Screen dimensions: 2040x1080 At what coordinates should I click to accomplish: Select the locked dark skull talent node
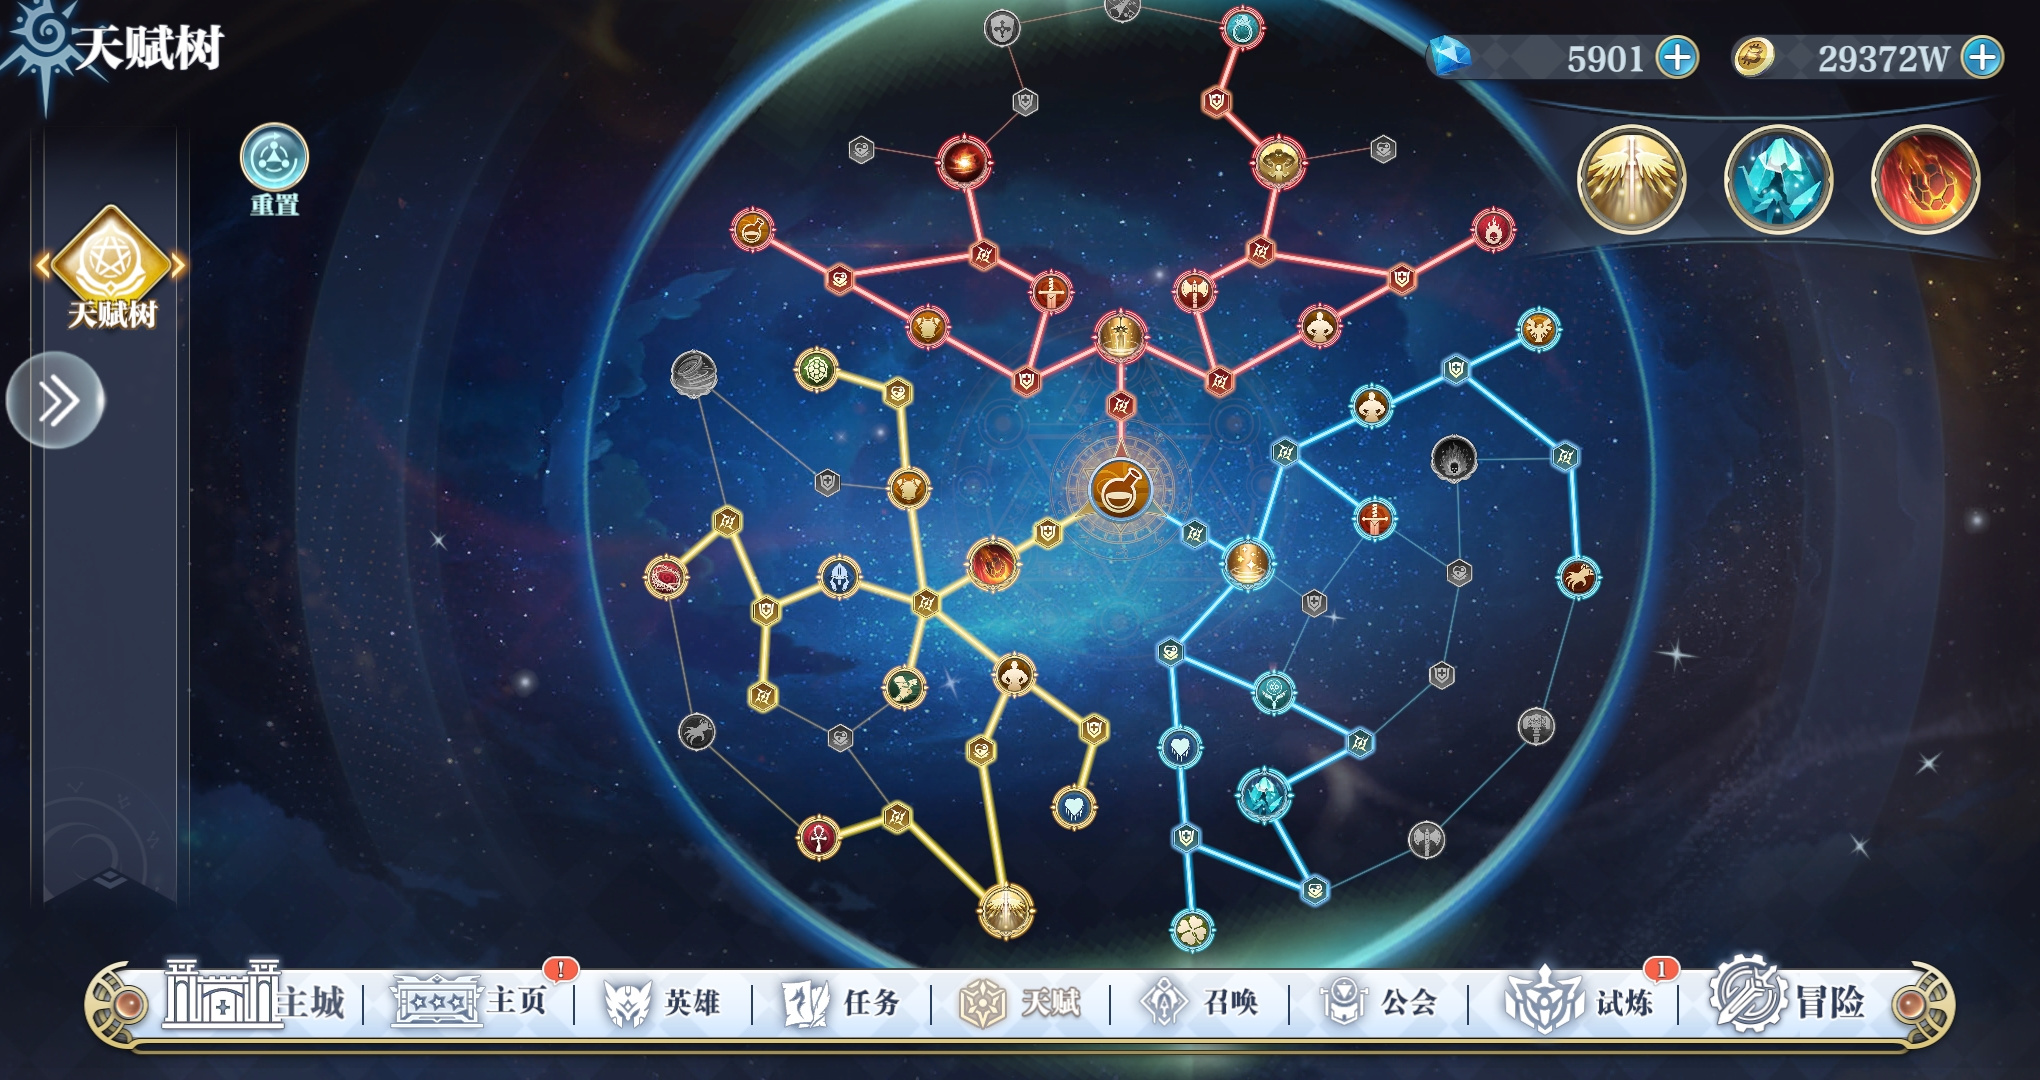[x=1453, y=458]
